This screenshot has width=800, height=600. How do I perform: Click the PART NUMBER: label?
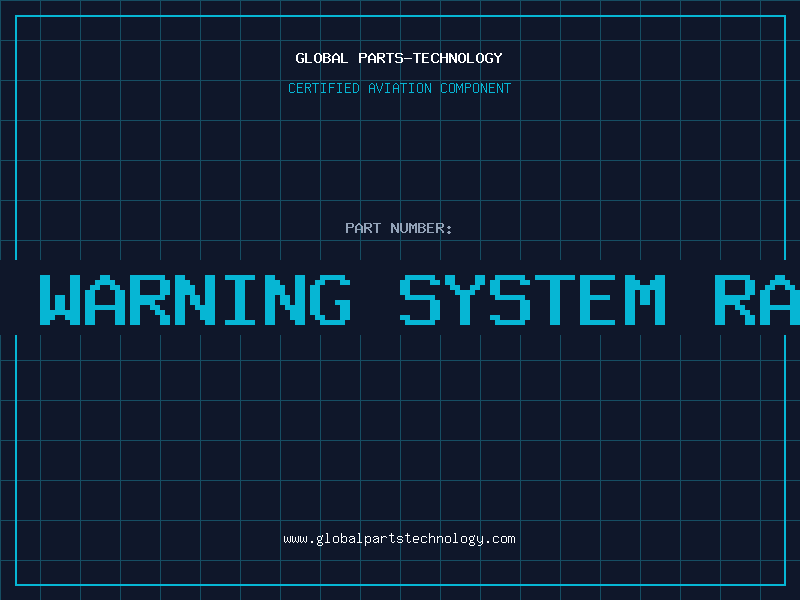coord(398,228)
